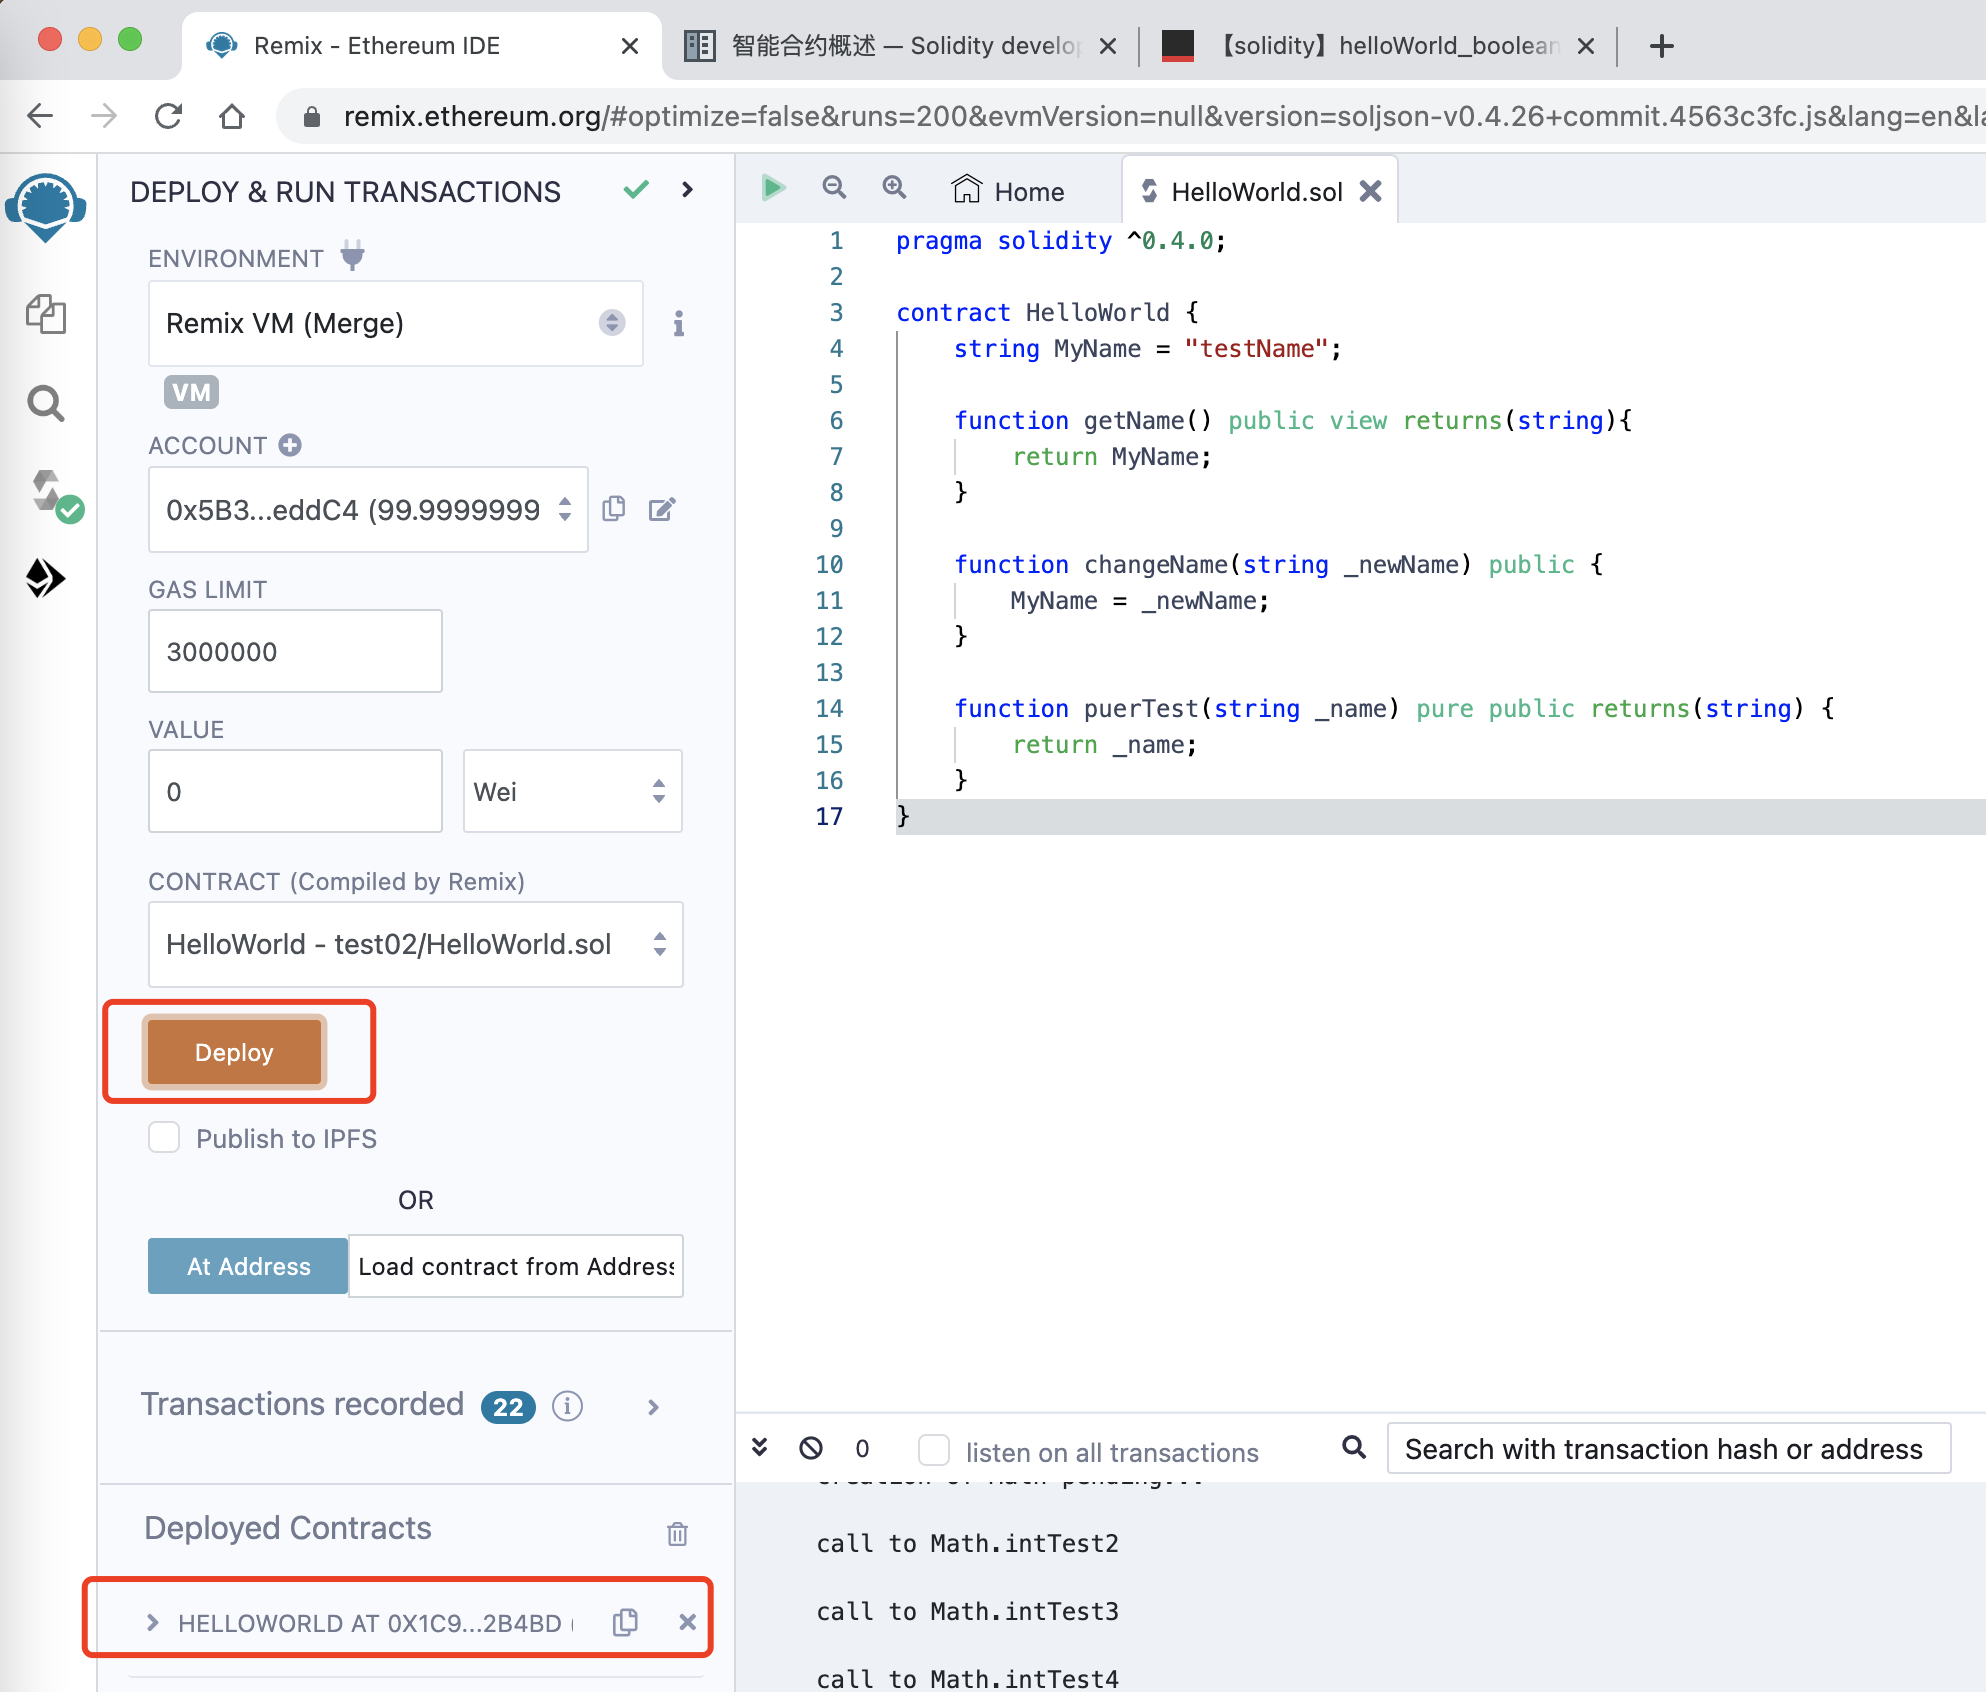Click the GAS LIMIT input field

point(295,651)
